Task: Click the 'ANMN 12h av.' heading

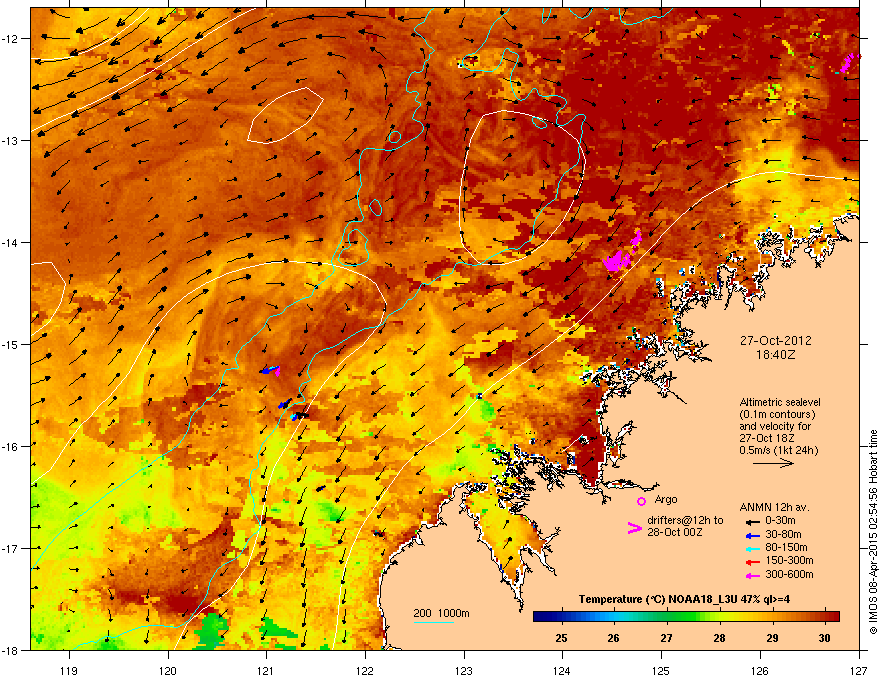Action: pyautogui.click(x=774, y=507)
